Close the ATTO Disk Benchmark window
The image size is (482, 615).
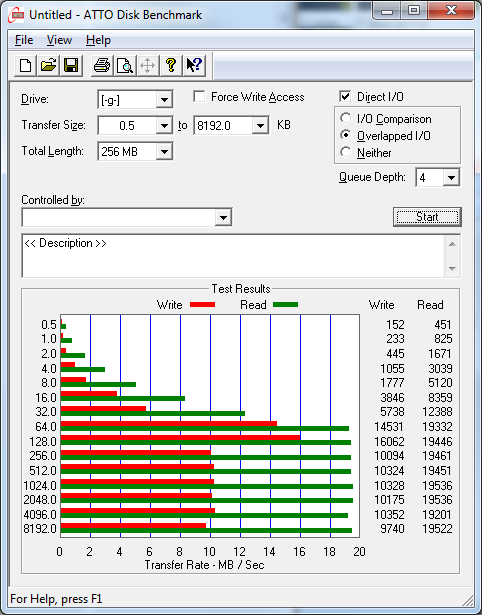tap(451, 11)
